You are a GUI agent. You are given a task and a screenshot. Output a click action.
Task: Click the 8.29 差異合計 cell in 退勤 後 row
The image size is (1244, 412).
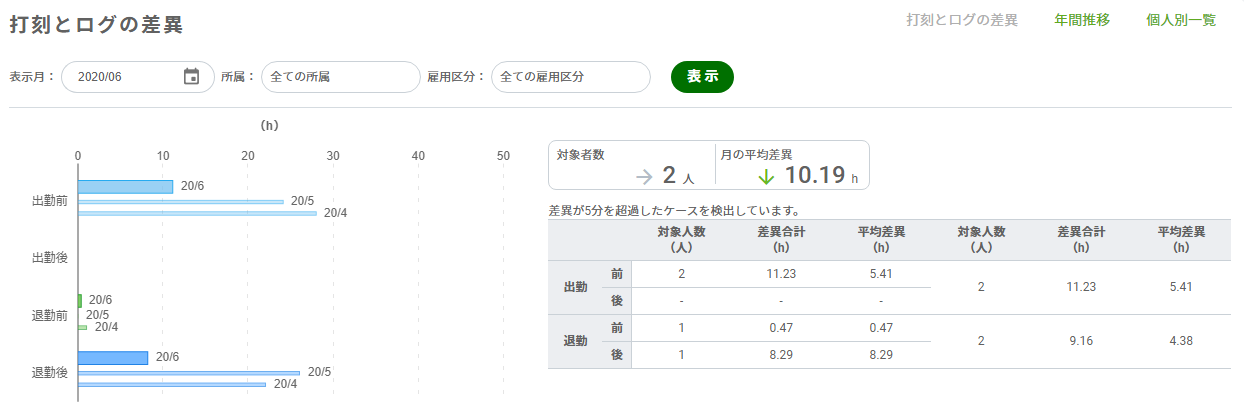click(x=781, y=355)
